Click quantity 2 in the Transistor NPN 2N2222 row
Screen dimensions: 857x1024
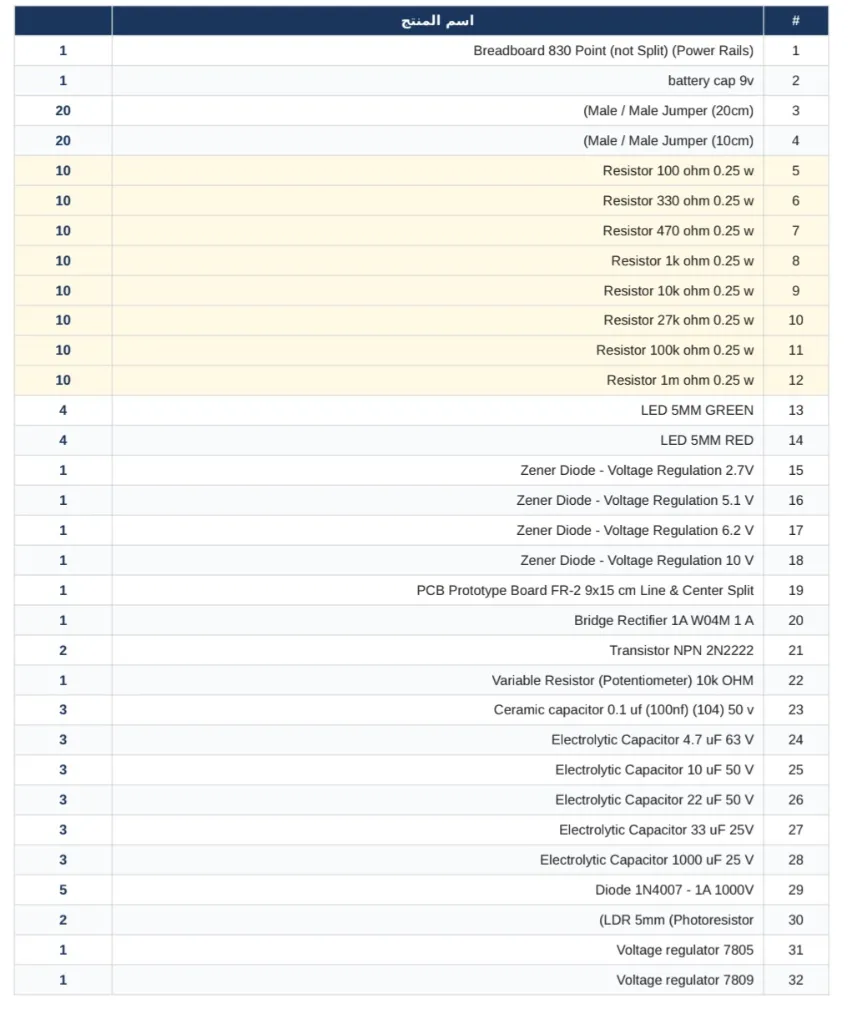click(63, 651)
